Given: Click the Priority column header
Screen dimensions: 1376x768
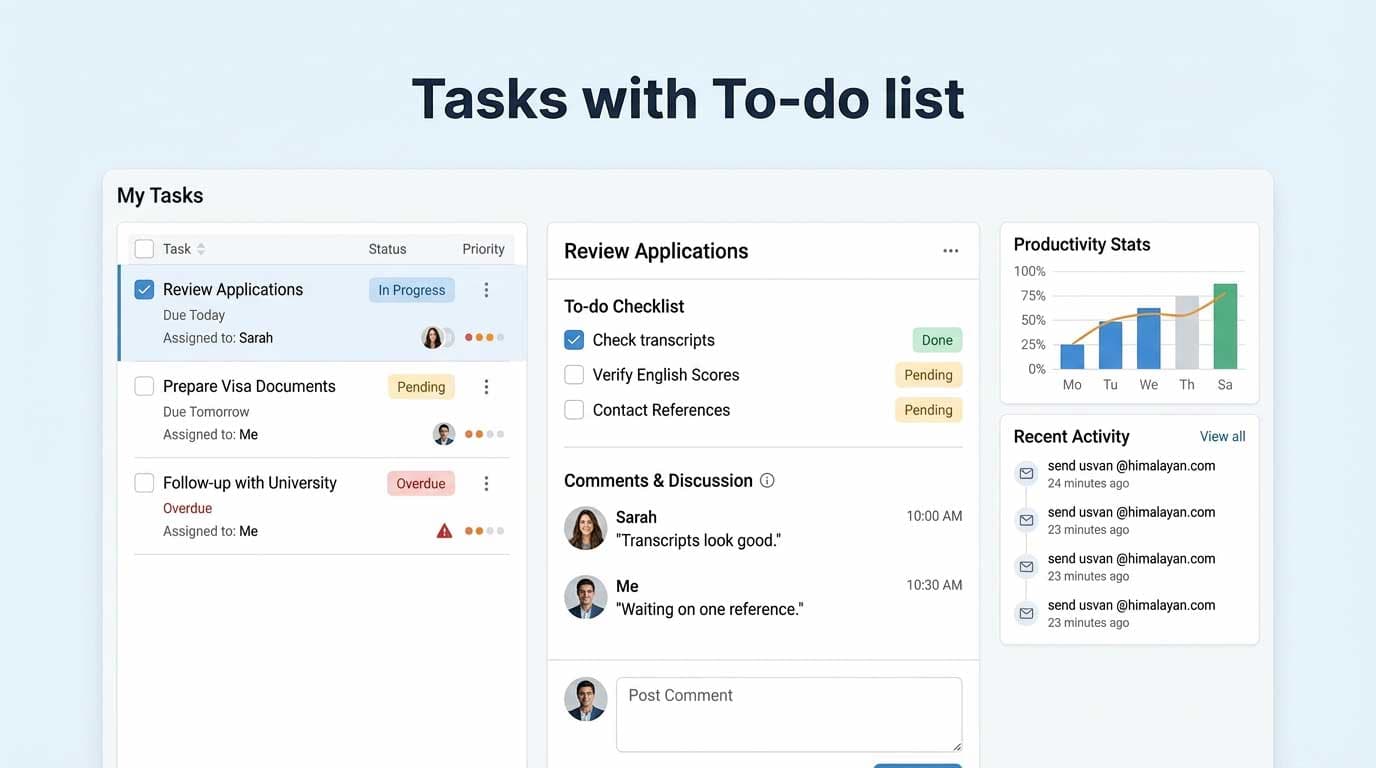Looking at the screenshot, I should pos(483,248).
